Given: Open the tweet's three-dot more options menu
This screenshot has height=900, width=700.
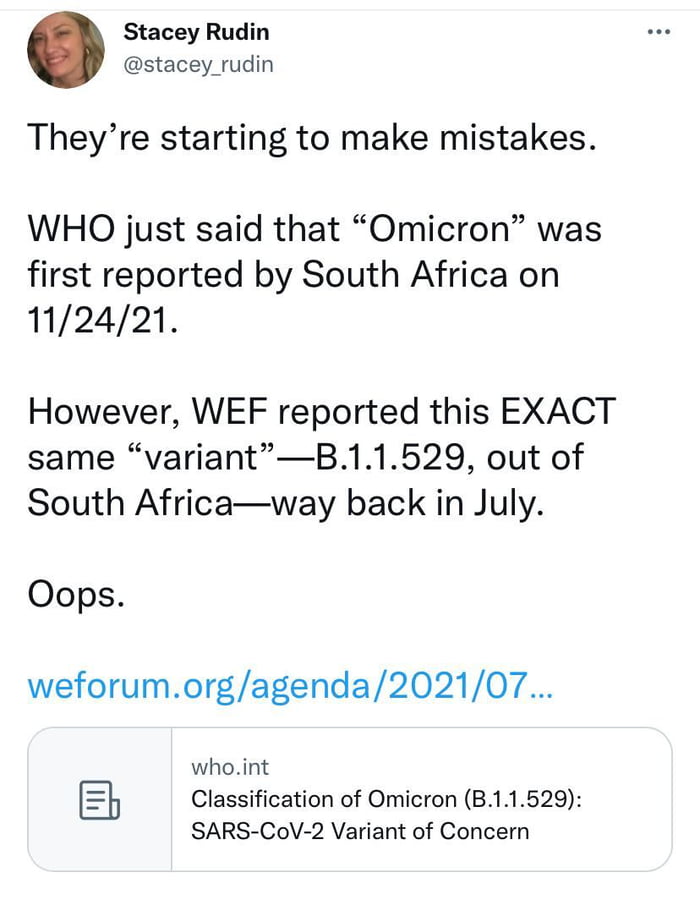Looking at the screenshot, I should pos(657,31).
